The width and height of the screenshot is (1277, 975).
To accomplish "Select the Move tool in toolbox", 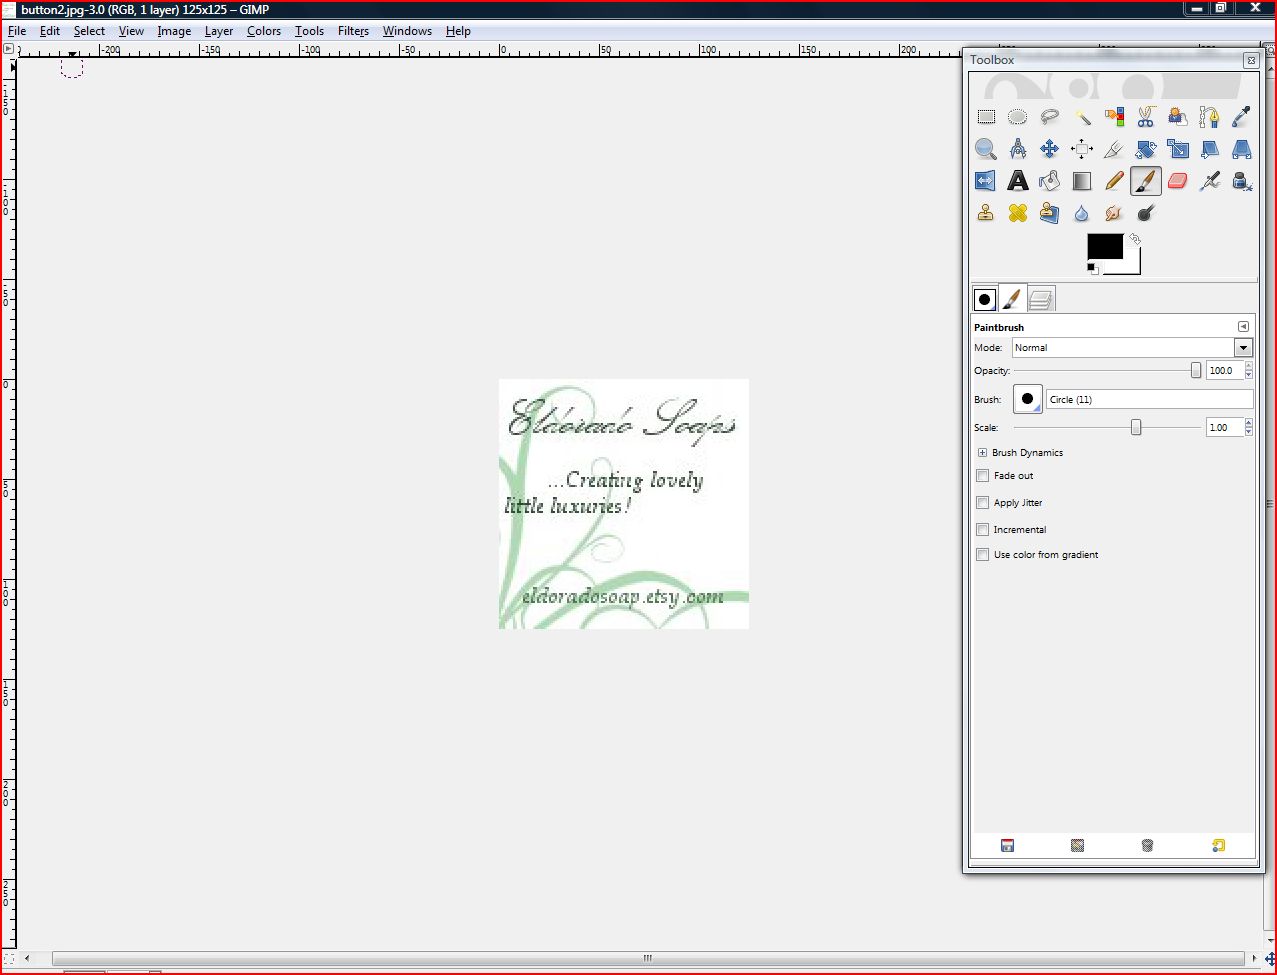I will click(1050, 149).
